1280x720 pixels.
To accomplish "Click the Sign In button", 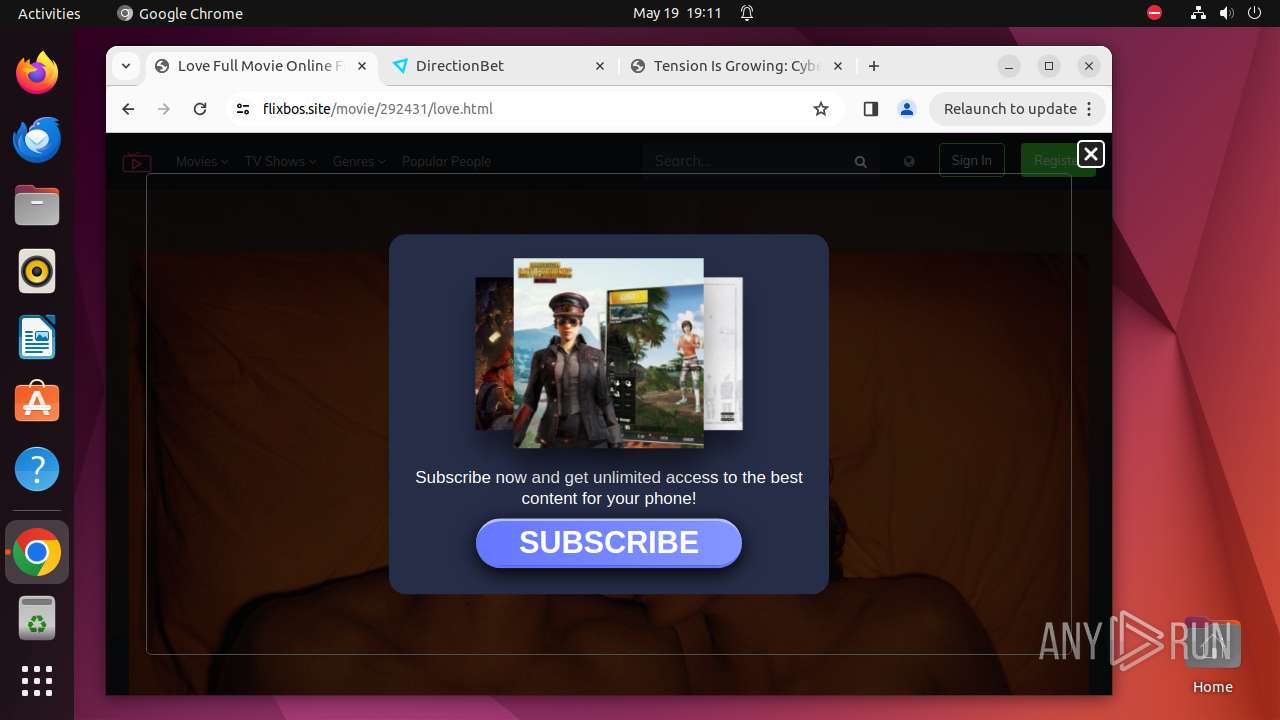I will coord(972,160).
